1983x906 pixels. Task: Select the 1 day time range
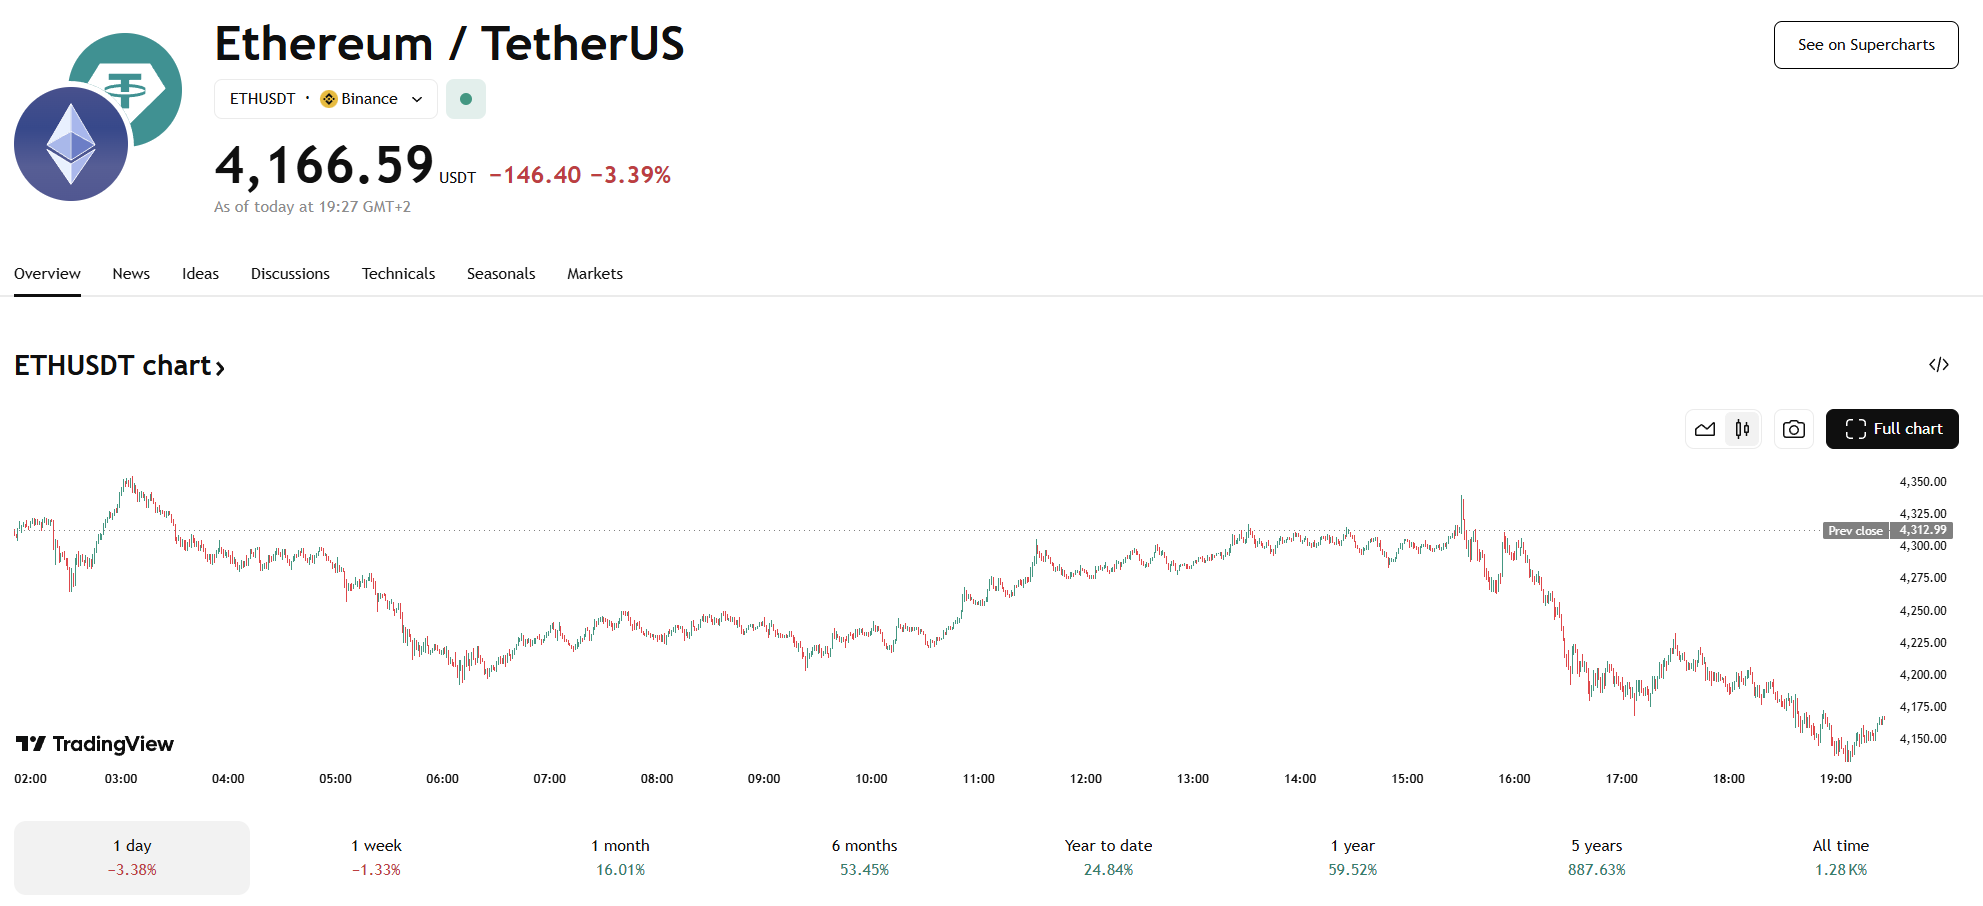132,857
